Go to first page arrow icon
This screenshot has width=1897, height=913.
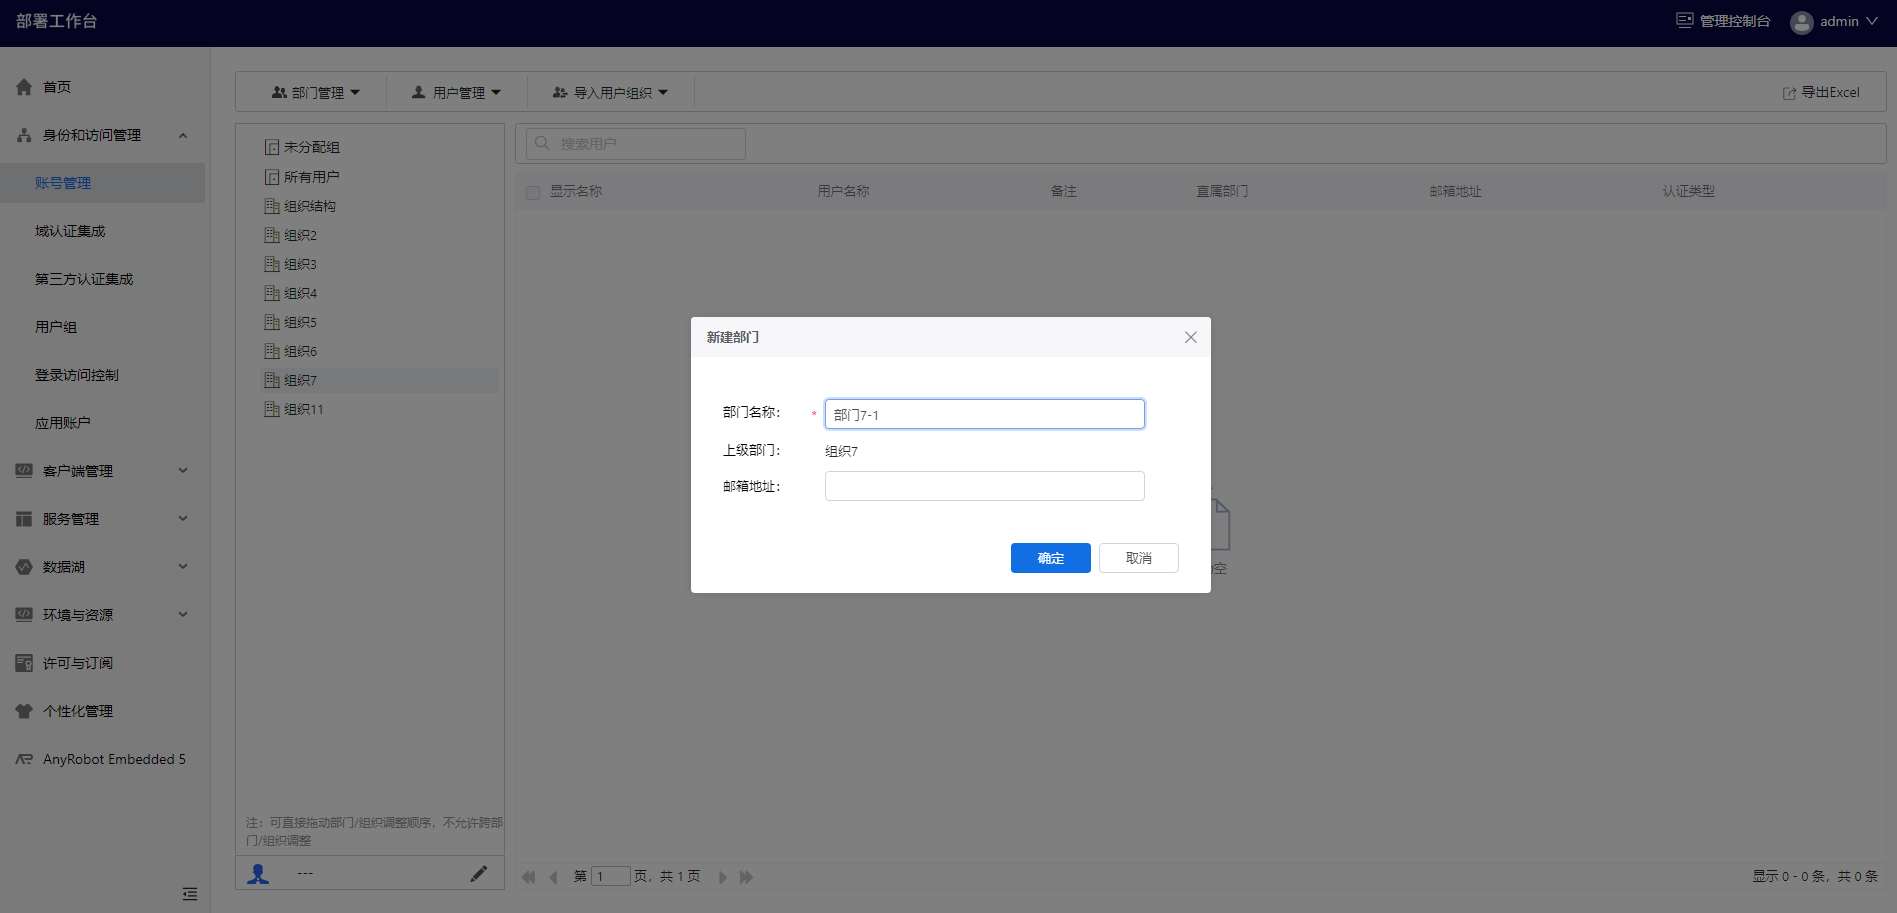coord(528,877)
